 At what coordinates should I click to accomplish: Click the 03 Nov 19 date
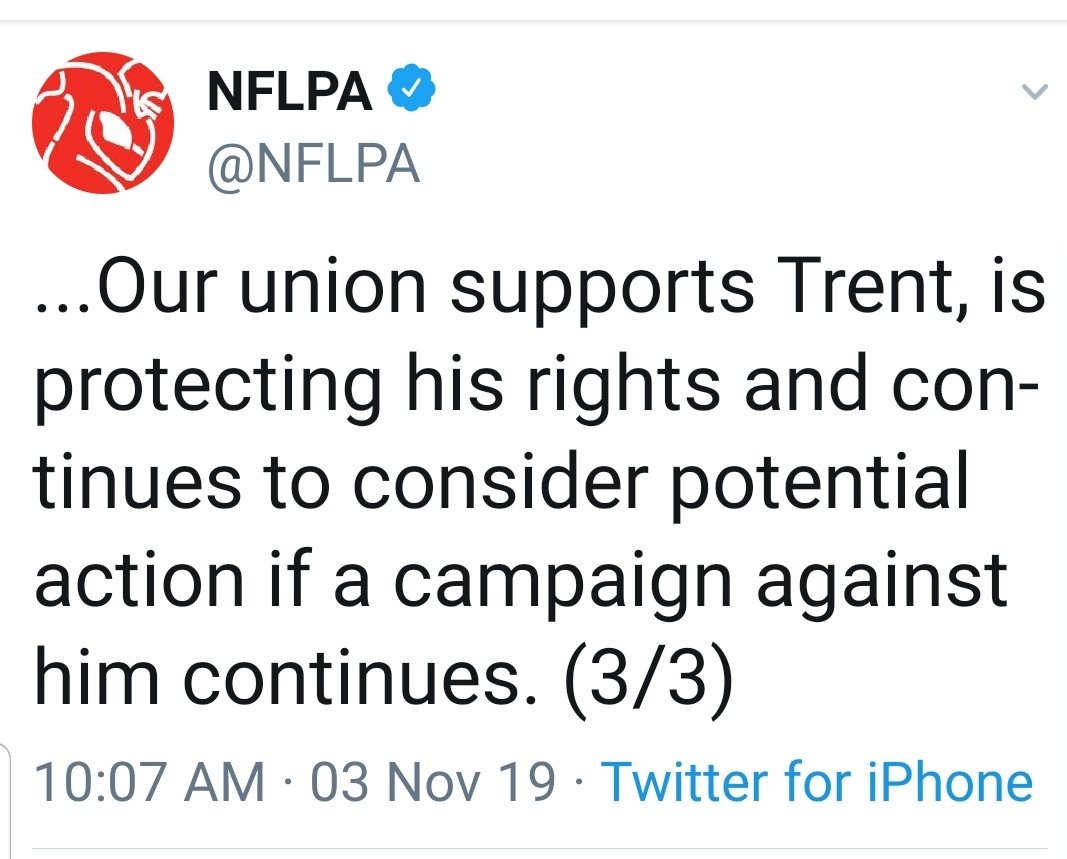coord(433,781)
